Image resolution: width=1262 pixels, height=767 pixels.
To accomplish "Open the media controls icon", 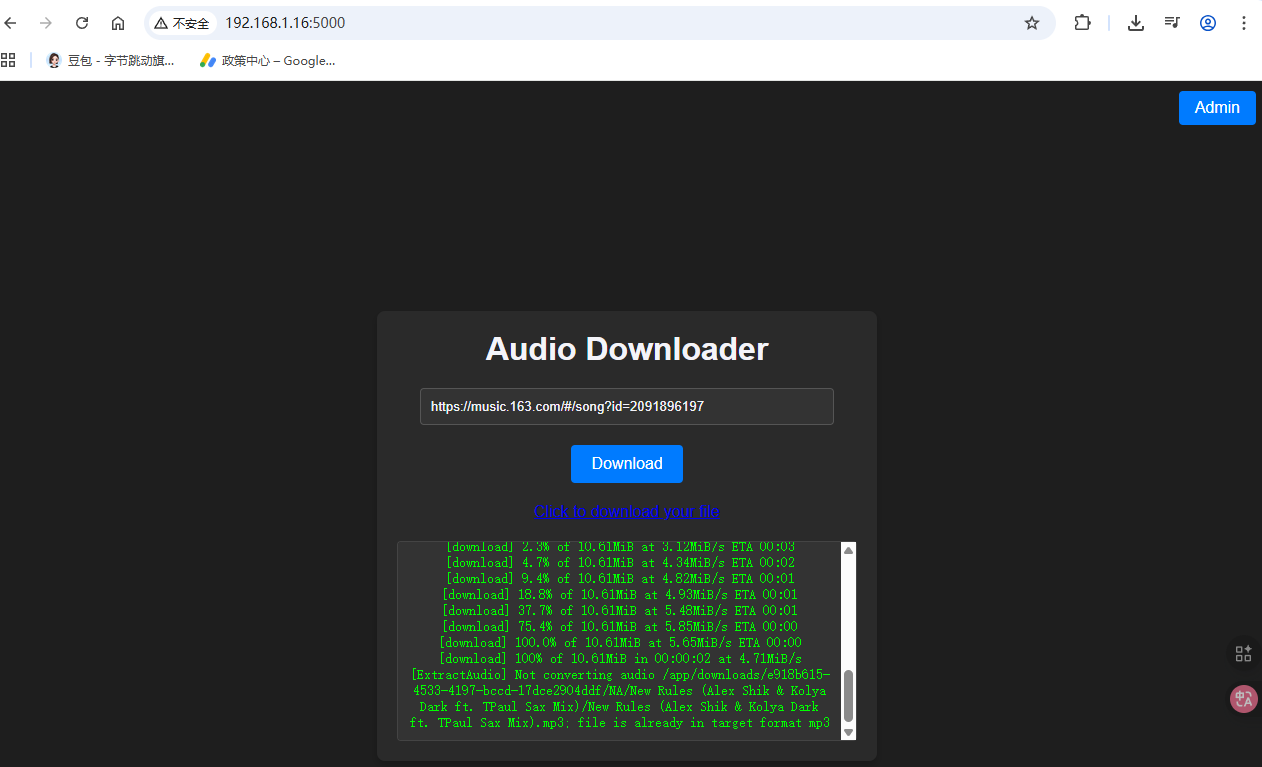I will tap(1172, 23).
